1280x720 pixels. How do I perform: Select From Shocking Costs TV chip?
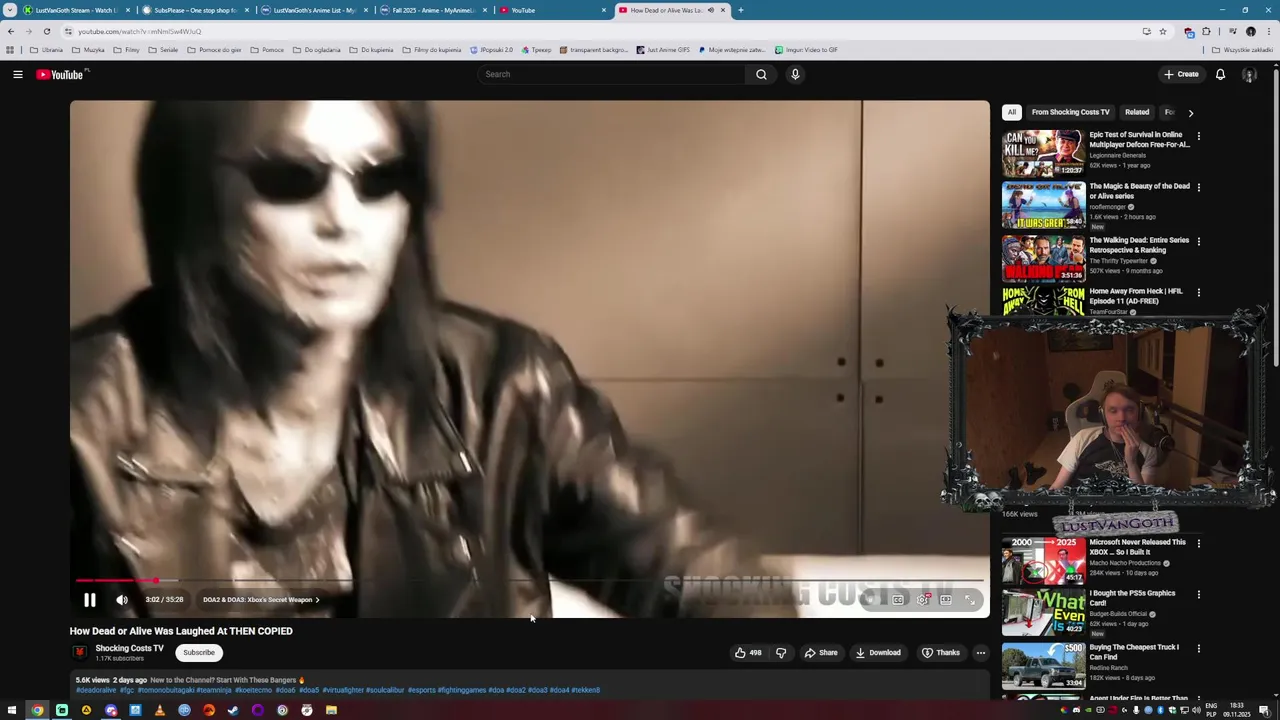[x=1070, y=112]
